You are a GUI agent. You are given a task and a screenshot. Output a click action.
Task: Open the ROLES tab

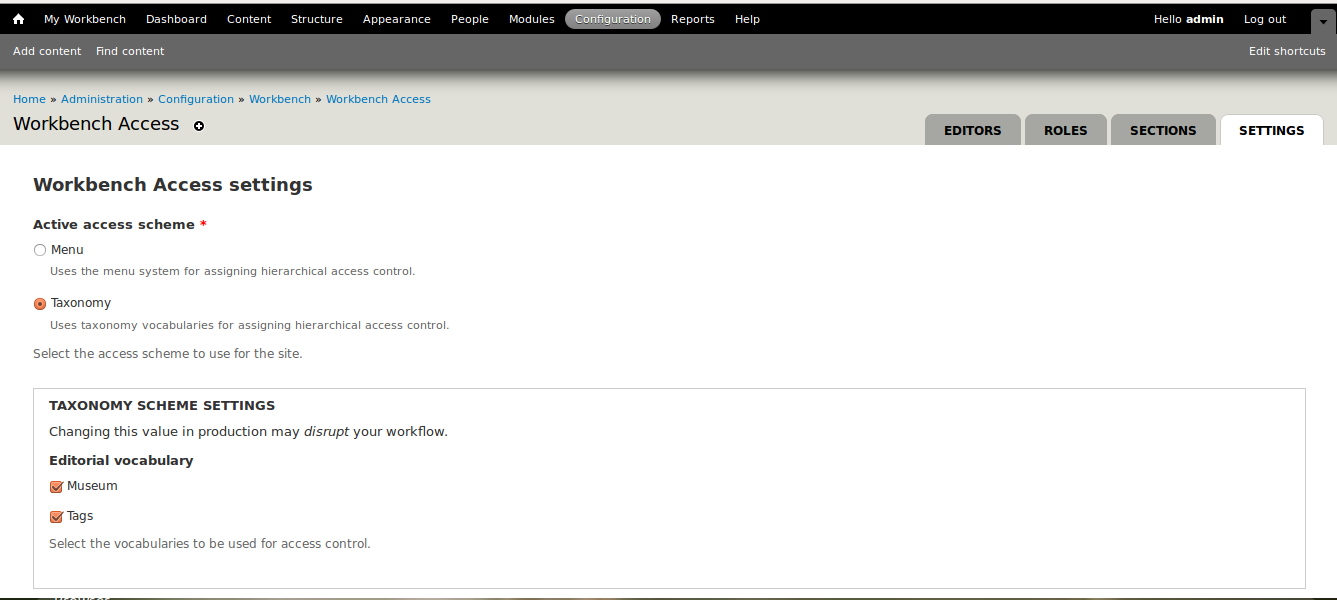(1065, 130)
